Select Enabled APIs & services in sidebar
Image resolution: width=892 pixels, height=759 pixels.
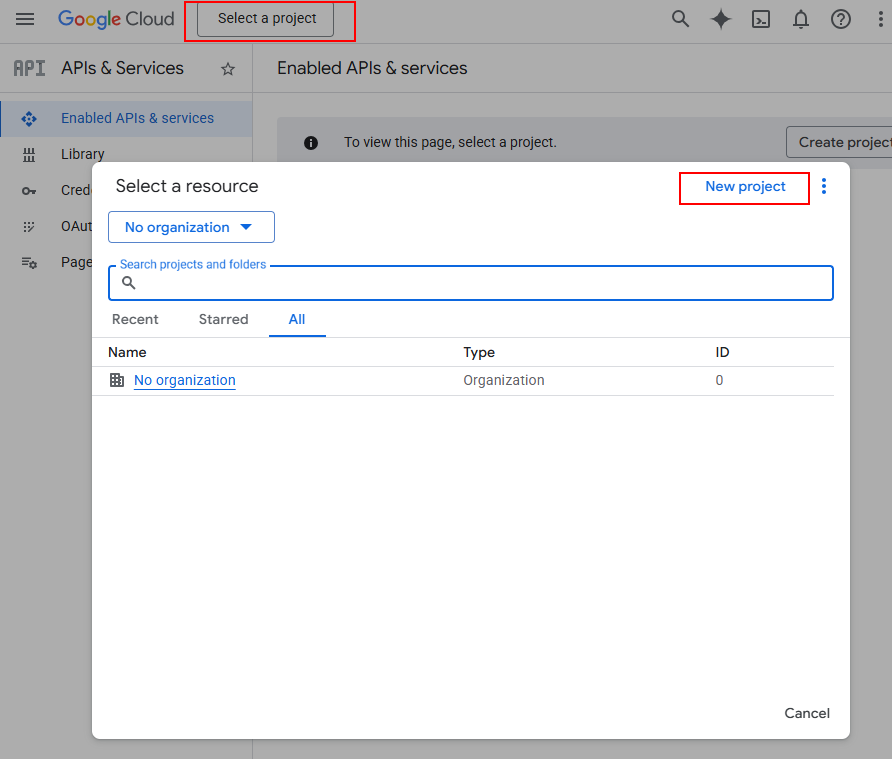pos(137,118)
